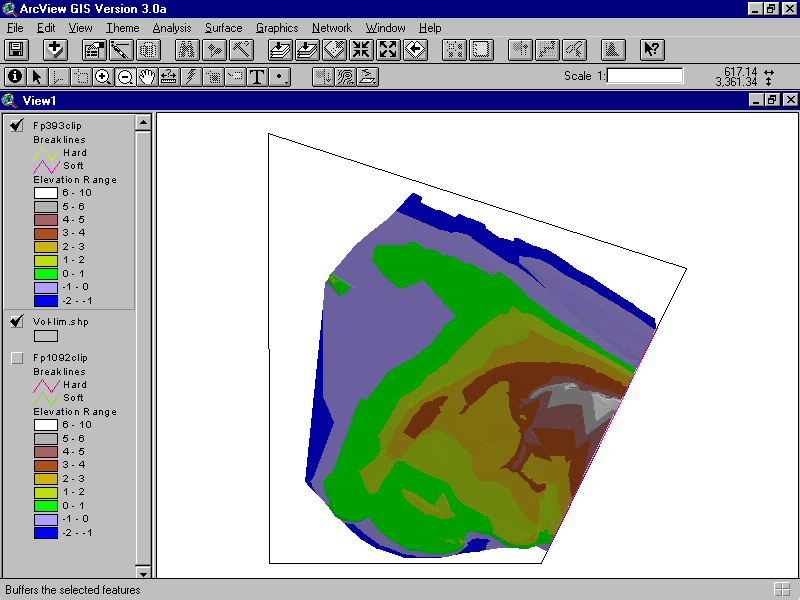The height and width of the screenshot is (600, 800).
Task: Toggle visibility of Fp393clip theme
Action: (17, 125)
